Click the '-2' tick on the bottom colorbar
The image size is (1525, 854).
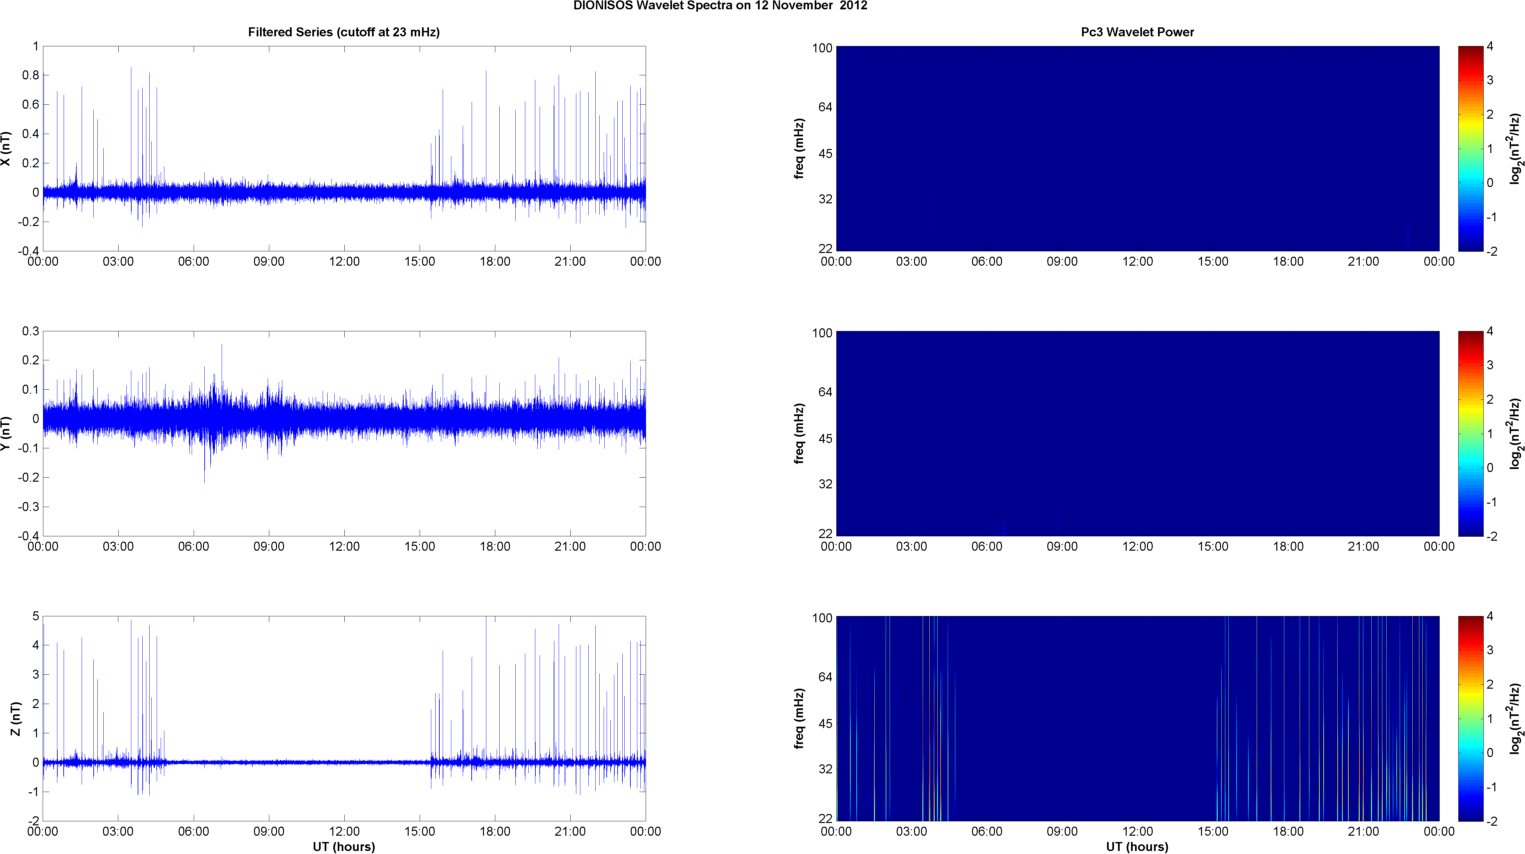(x=1491, y=821)
